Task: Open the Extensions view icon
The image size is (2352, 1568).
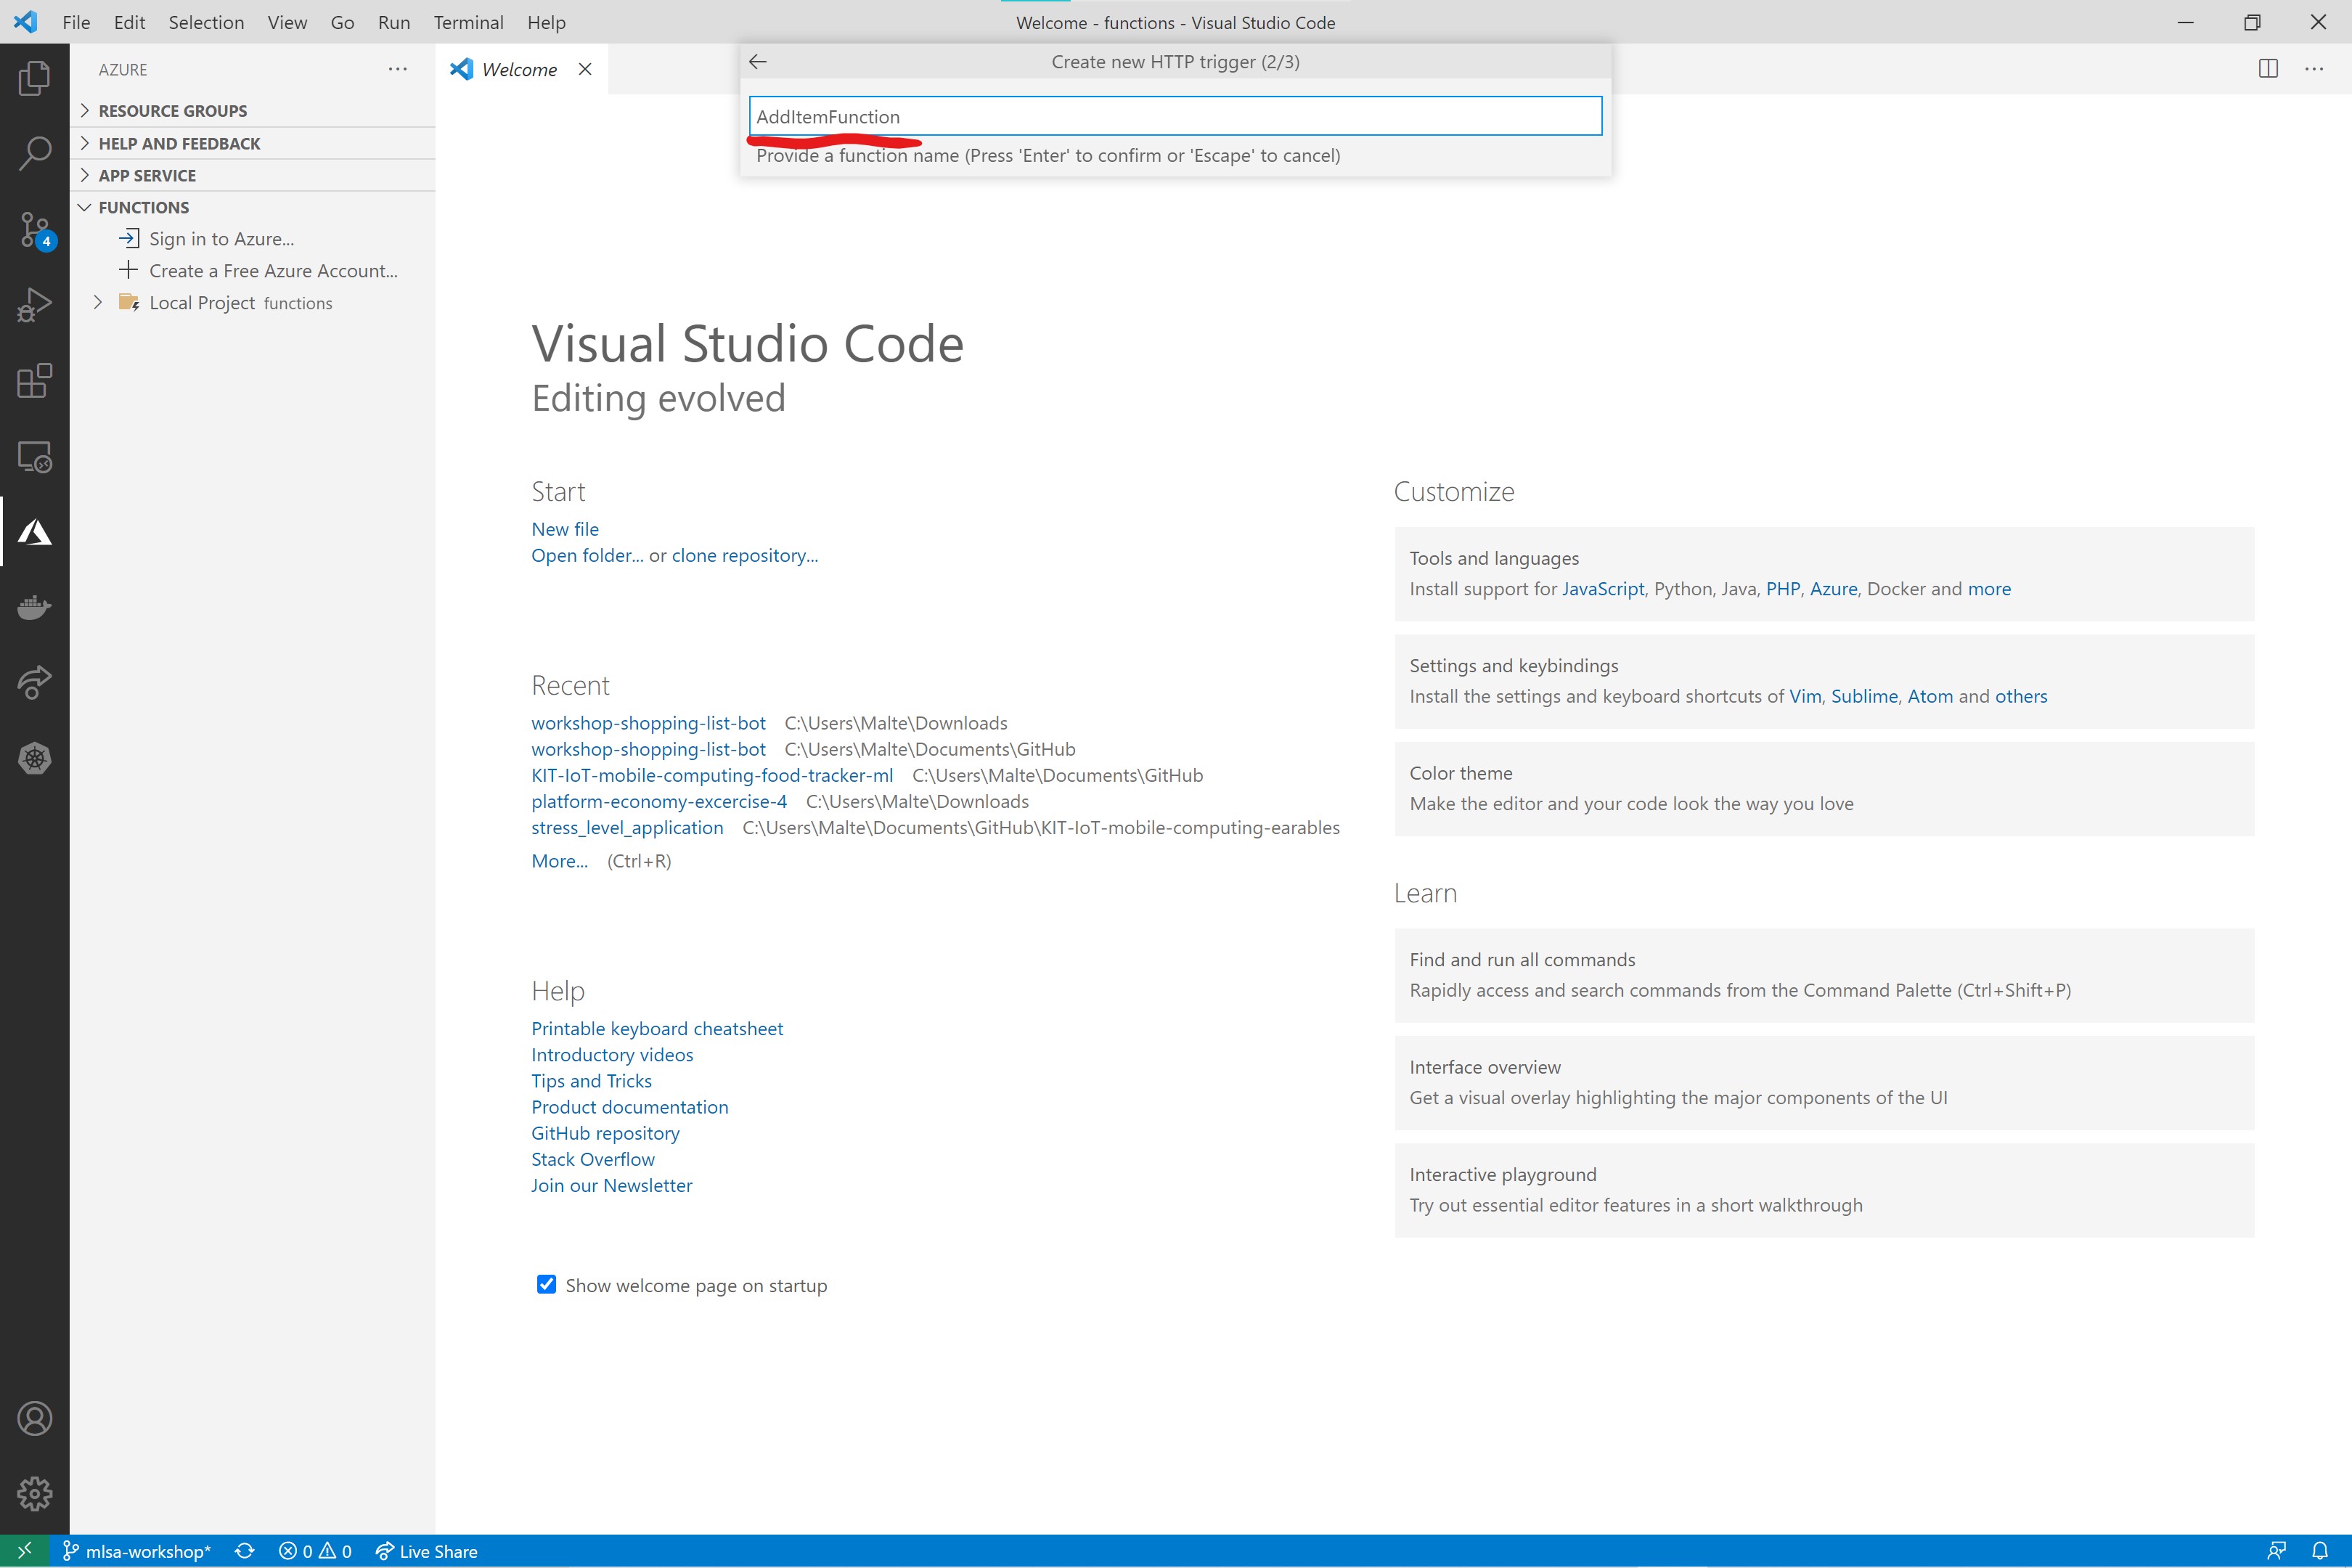Action: (x=34, y=381)
